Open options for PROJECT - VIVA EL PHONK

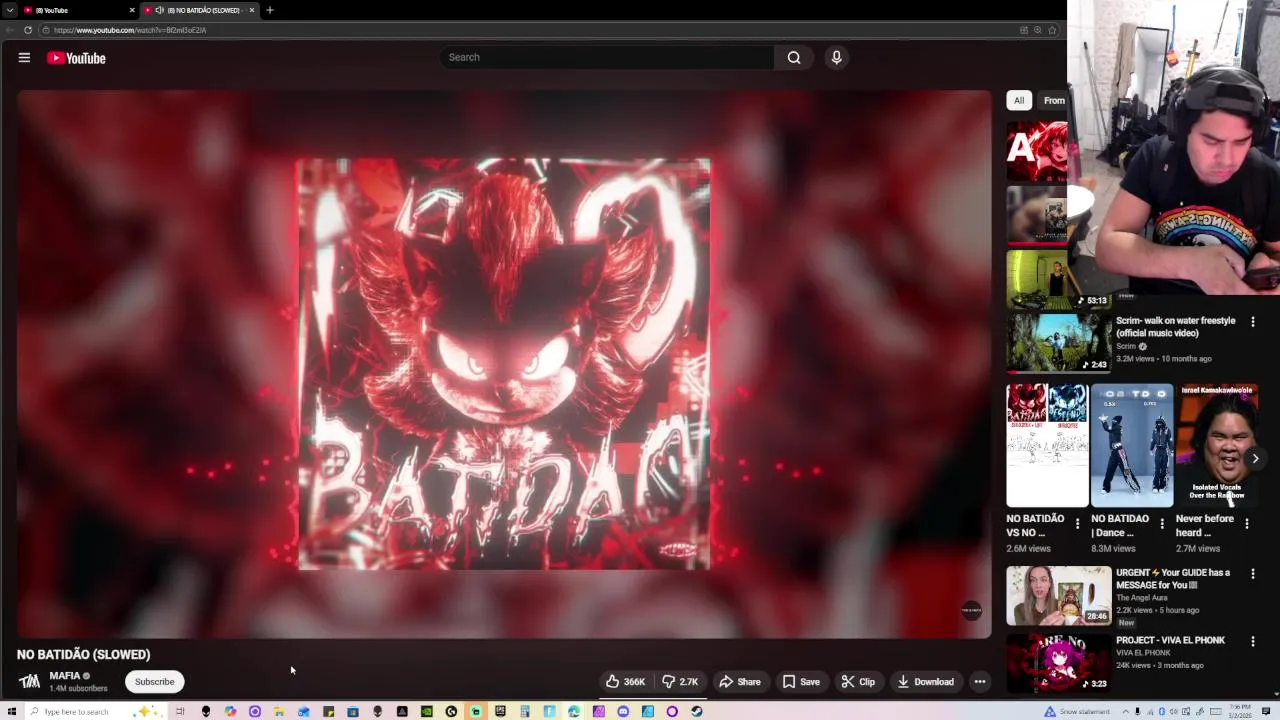(1252, 641)
